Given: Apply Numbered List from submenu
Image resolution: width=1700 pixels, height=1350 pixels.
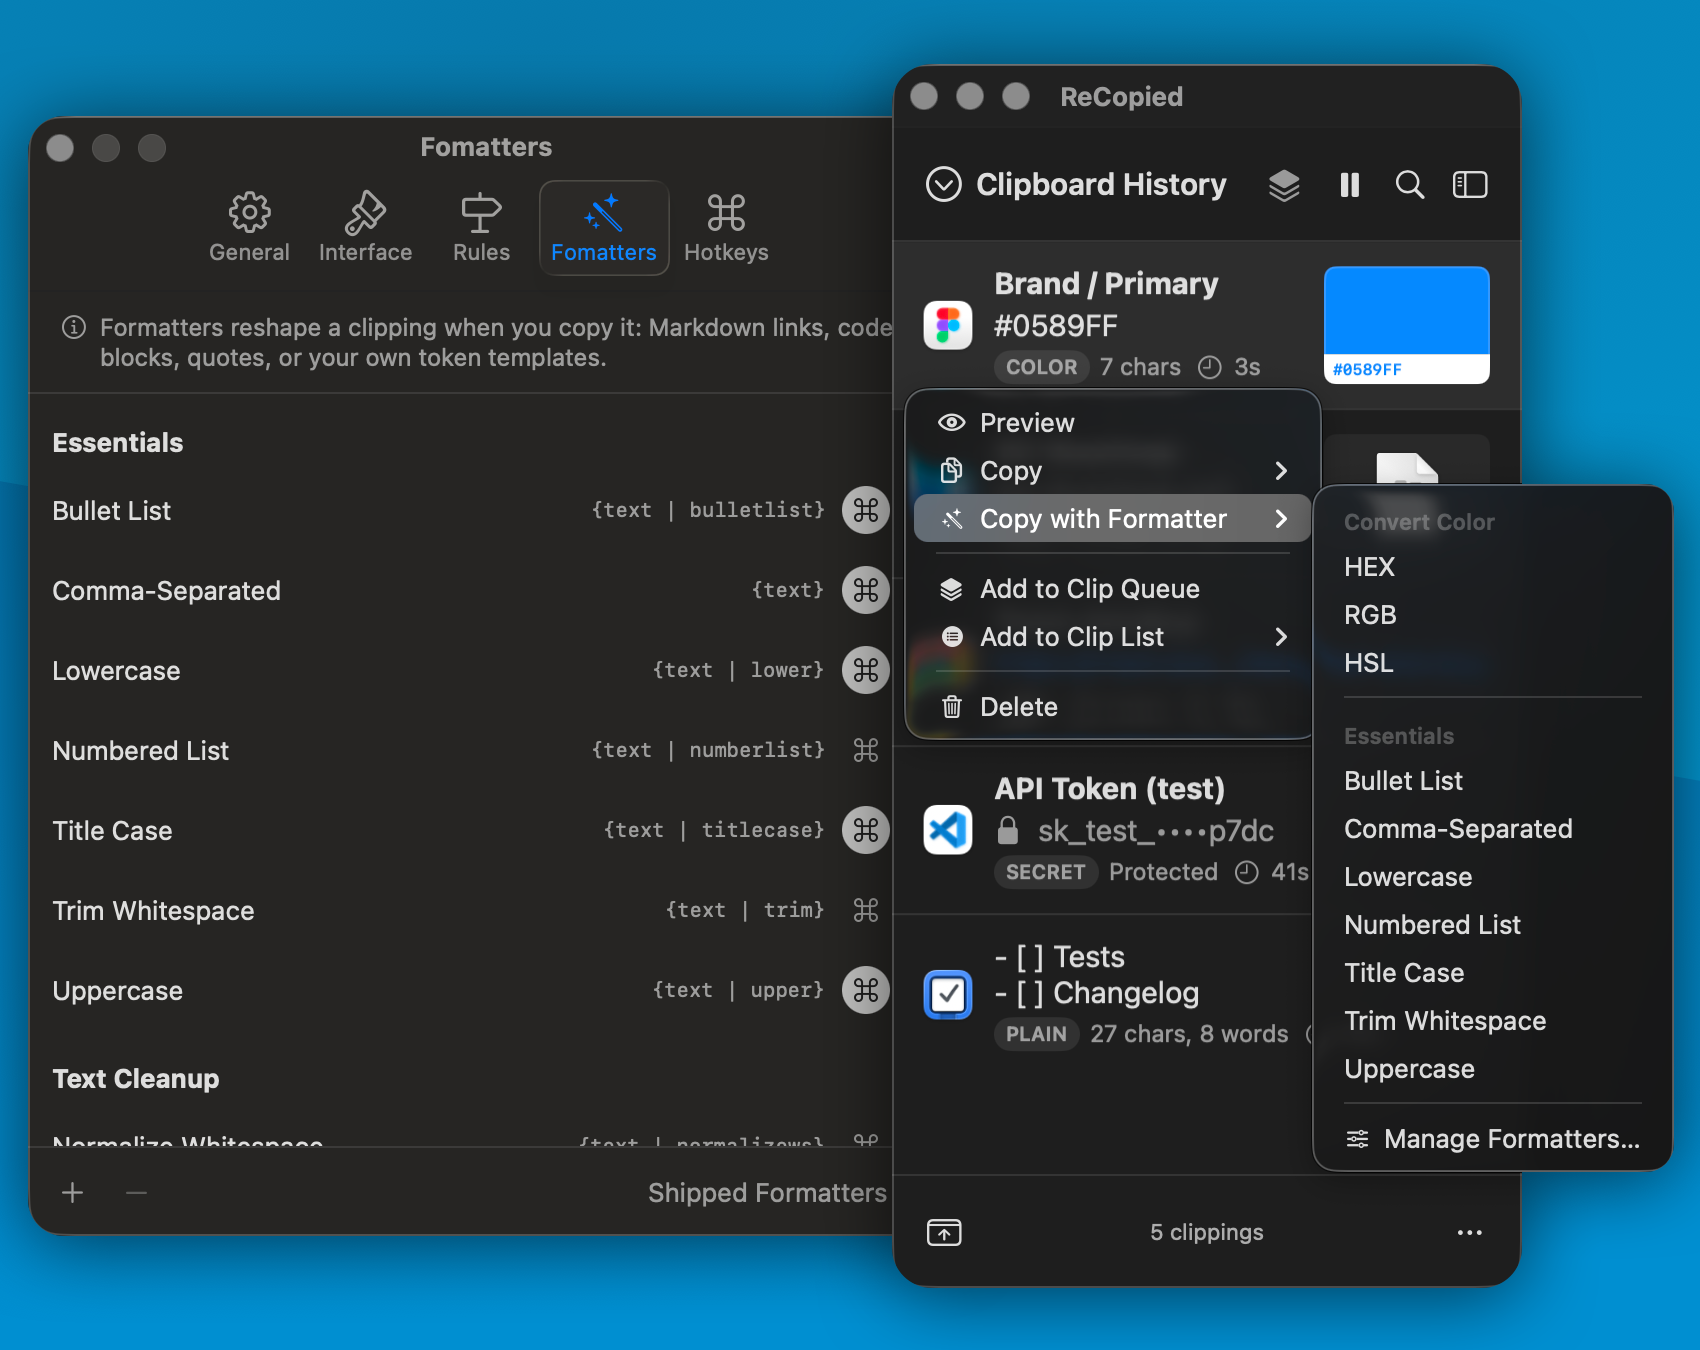Looking at the screenshot, I should click(x=1492, y=925).
